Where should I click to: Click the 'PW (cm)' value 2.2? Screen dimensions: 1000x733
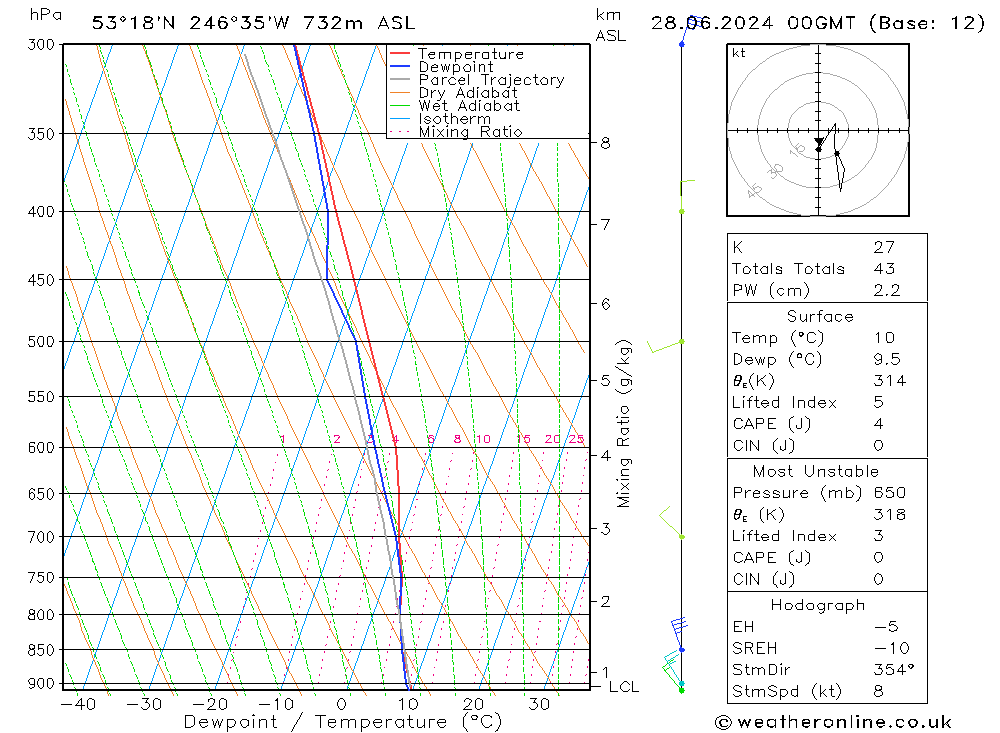coord(886,290)
